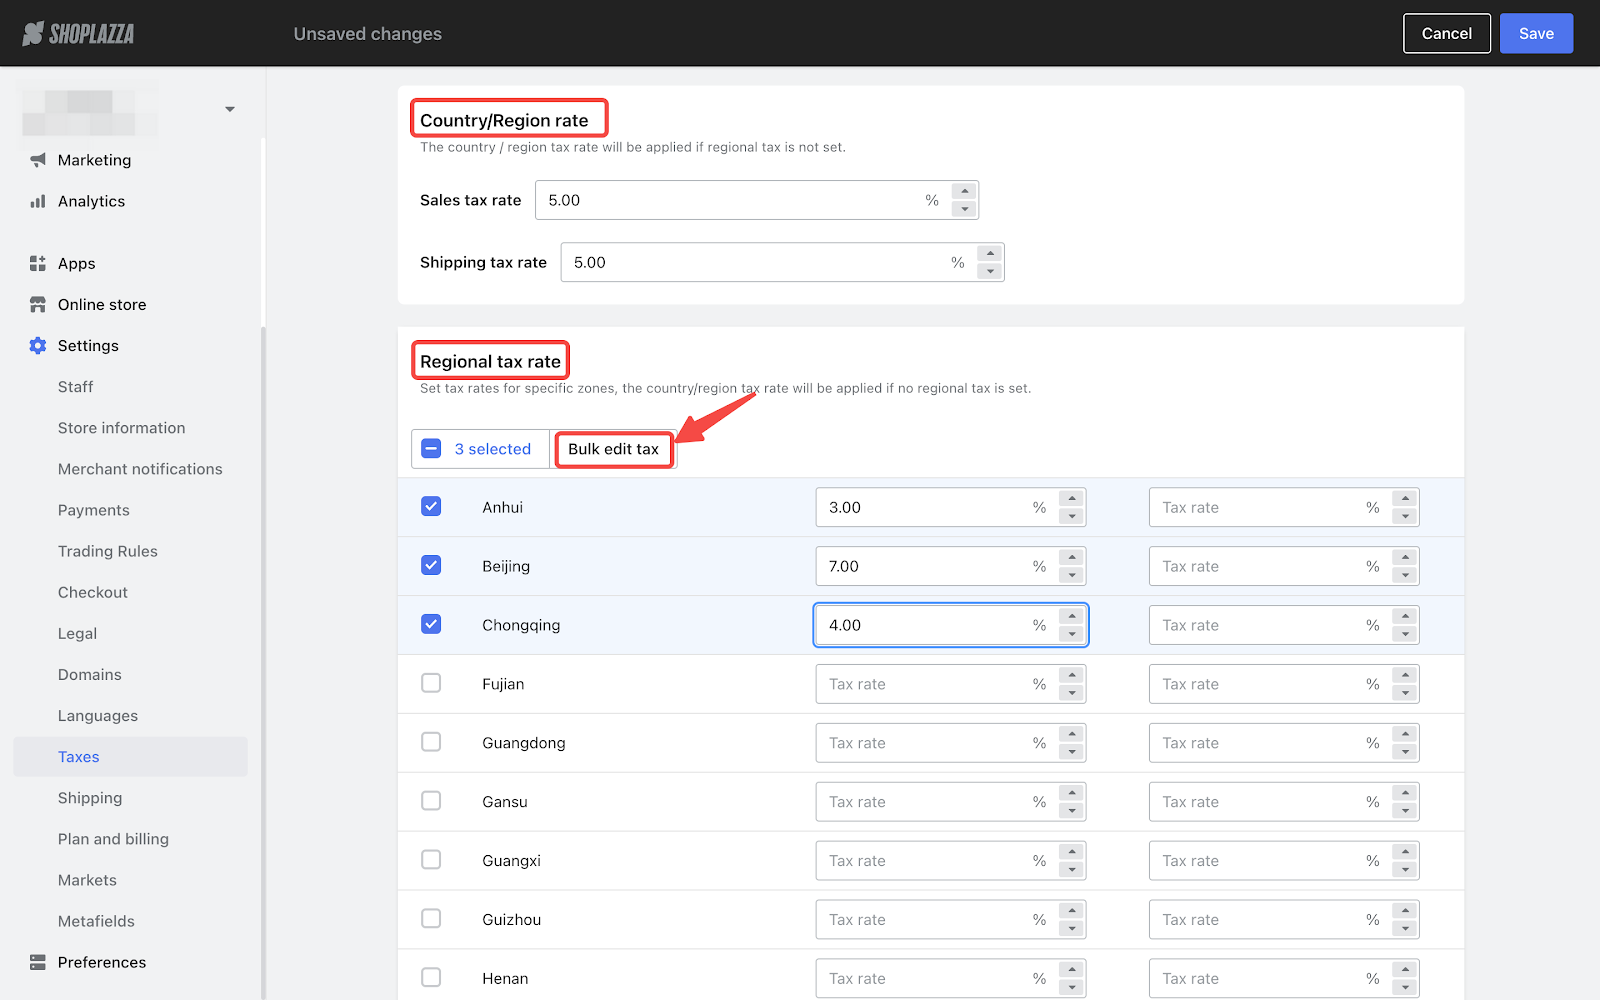This screenshot has width=1600, height=1000.
Task: Check the Henan checkbox
Action: pyautogui.click(x=431, y=977)
